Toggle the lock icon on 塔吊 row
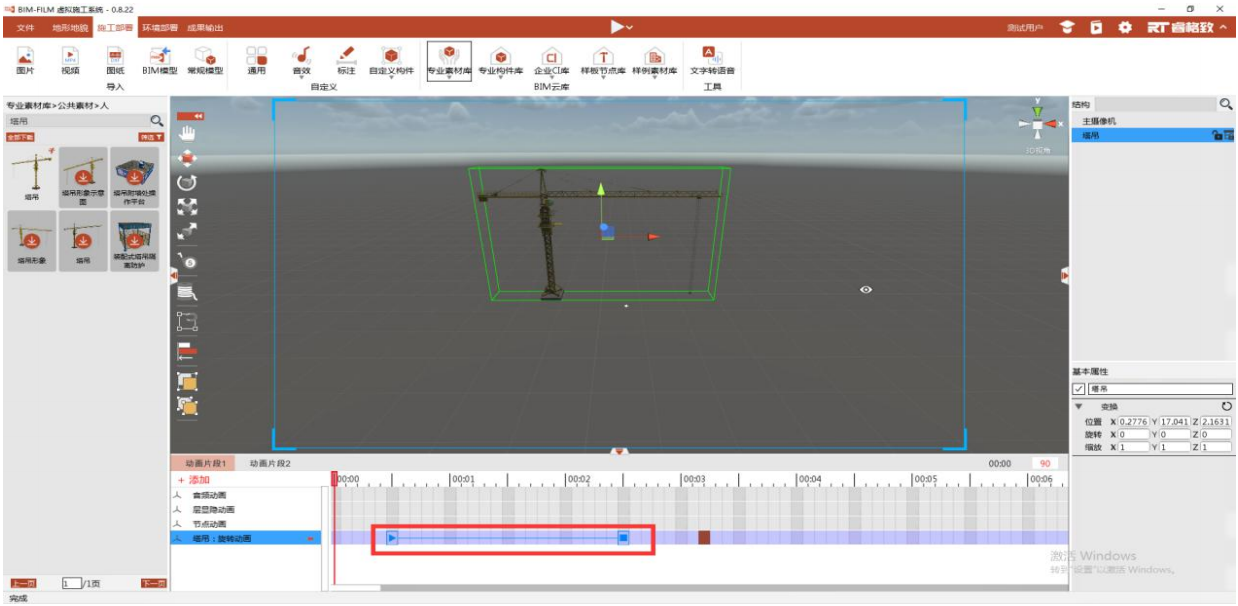Viewport: 1238px width, 606px height. (x=1217, y=135)
